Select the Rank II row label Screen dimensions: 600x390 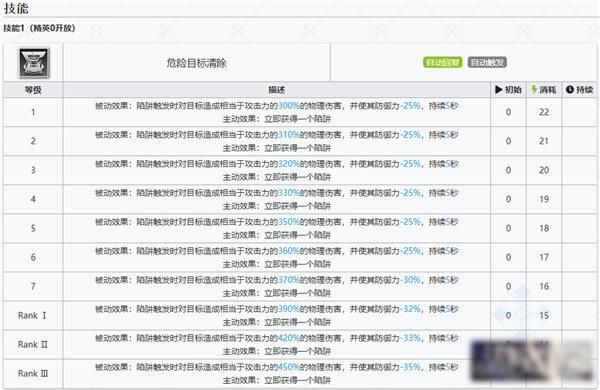point(33,344)
